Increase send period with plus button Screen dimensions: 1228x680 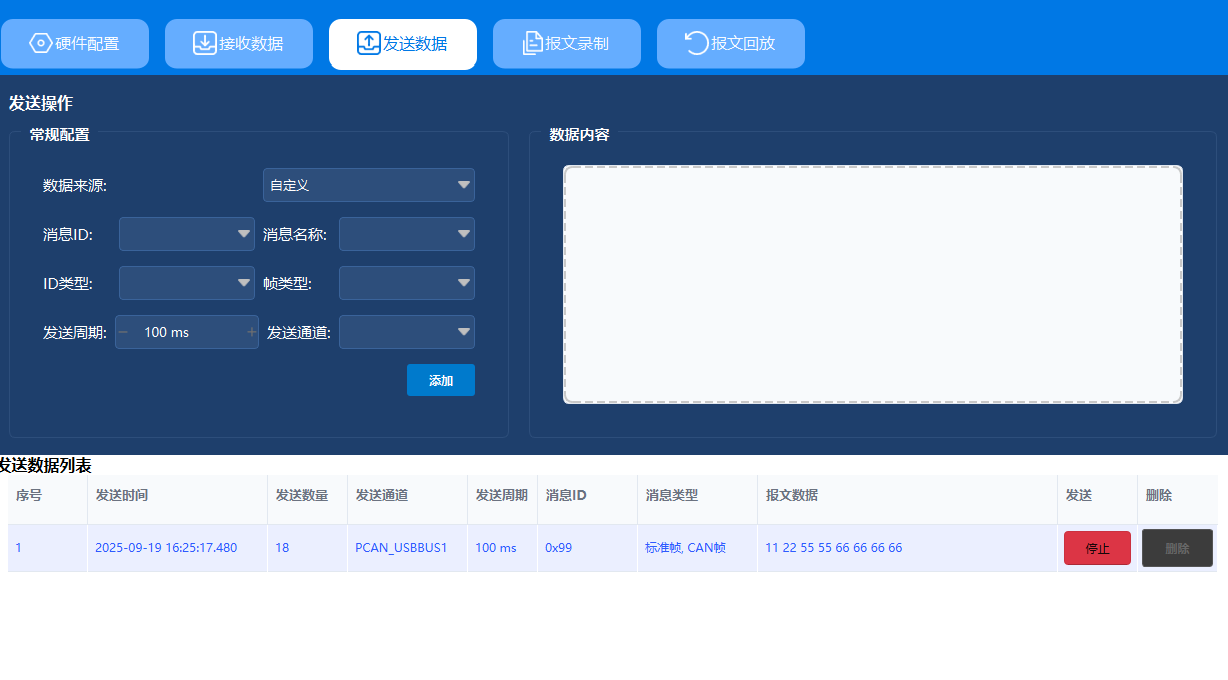[x=251, y=332]
